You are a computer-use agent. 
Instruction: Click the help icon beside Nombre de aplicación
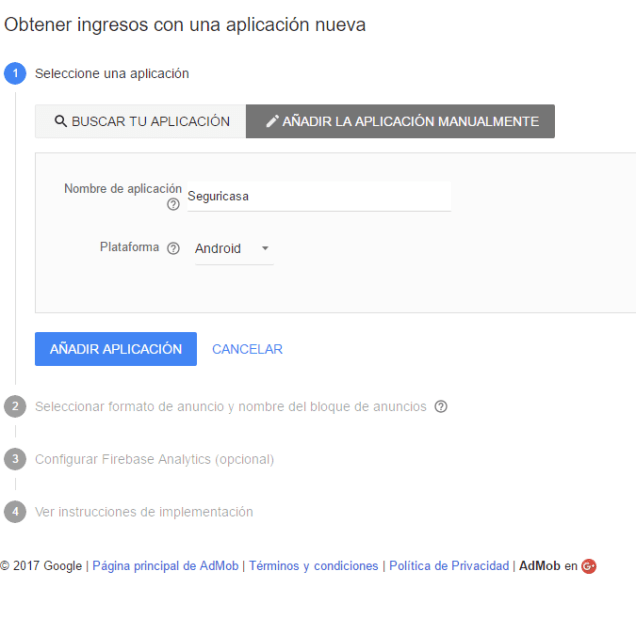(173, 205)
